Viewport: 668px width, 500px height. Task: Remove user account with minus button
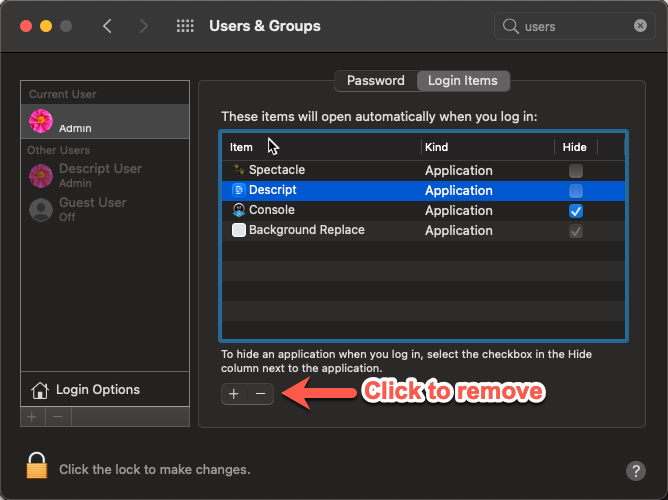pyautogui.click(x=58, y=417)
